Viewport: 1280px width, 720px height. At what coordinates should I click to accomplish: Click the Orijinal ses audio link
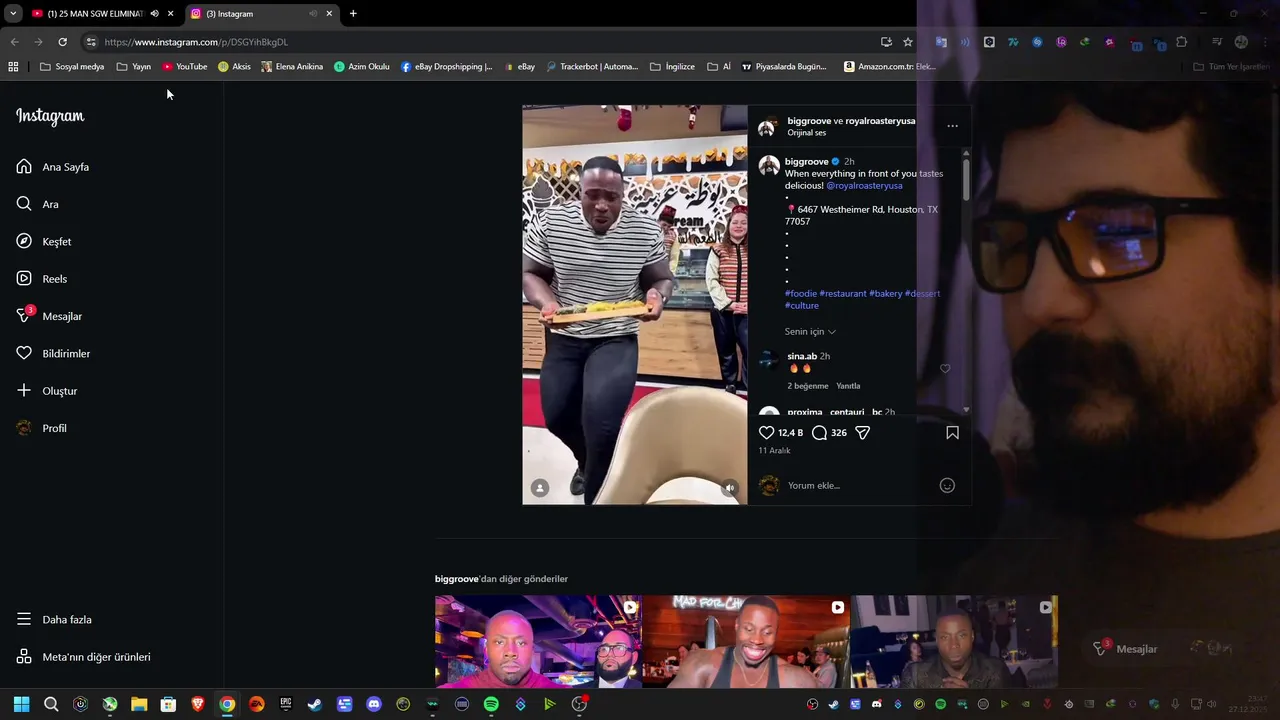pos(807,133)
